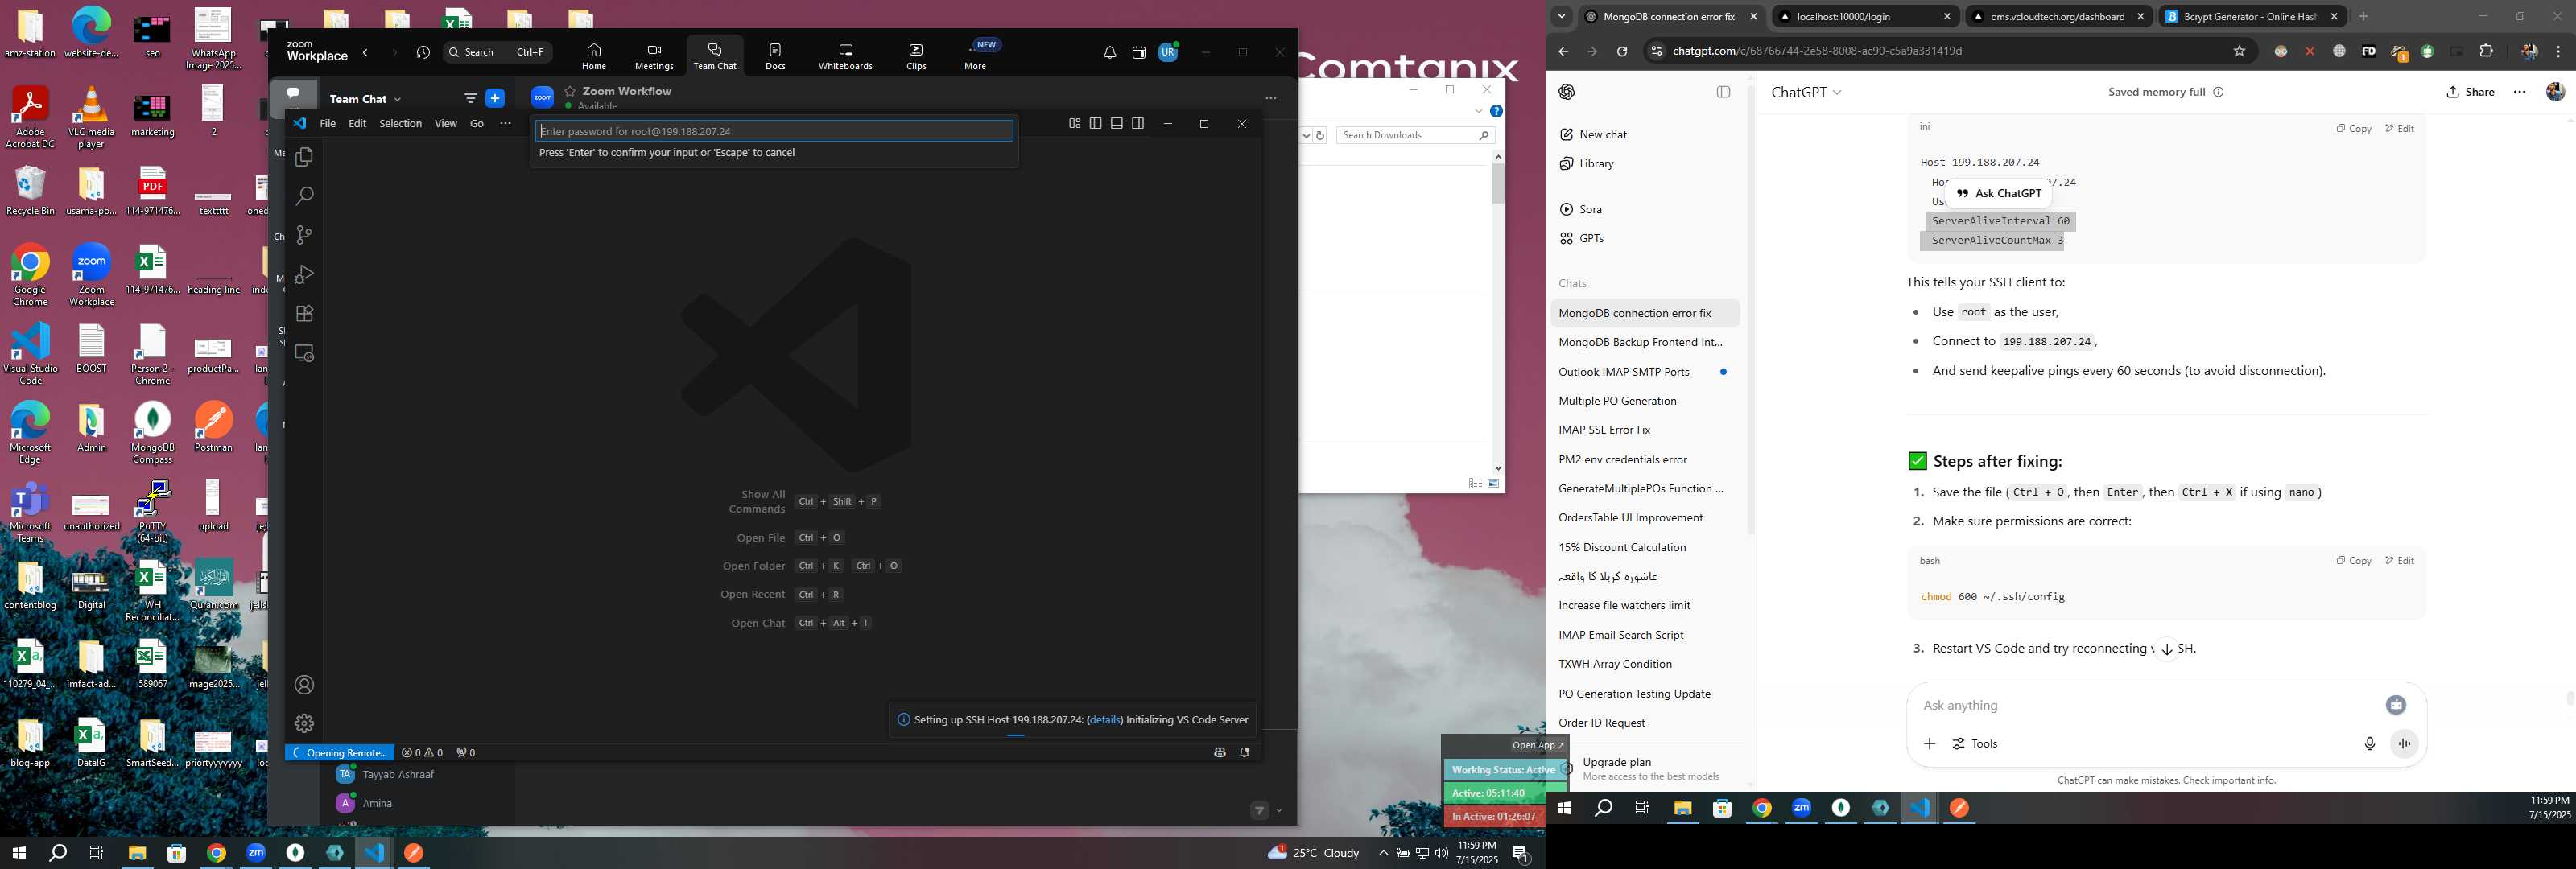Open notifications bell in VS Code status bar
Image resolution: width=2576 pixels, height=869 pixels.
1244,753
